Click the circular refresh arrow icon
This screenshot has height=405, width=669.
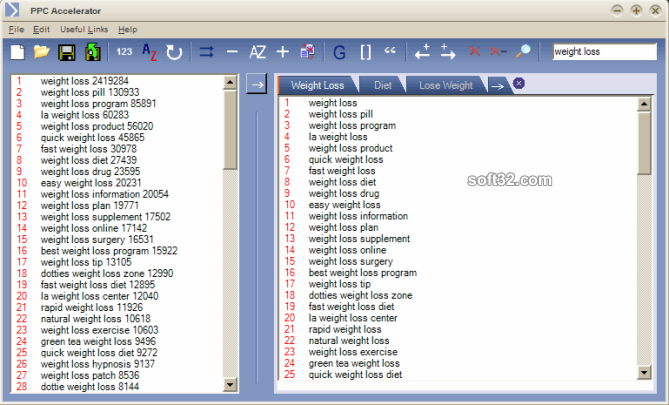(174, 52)
